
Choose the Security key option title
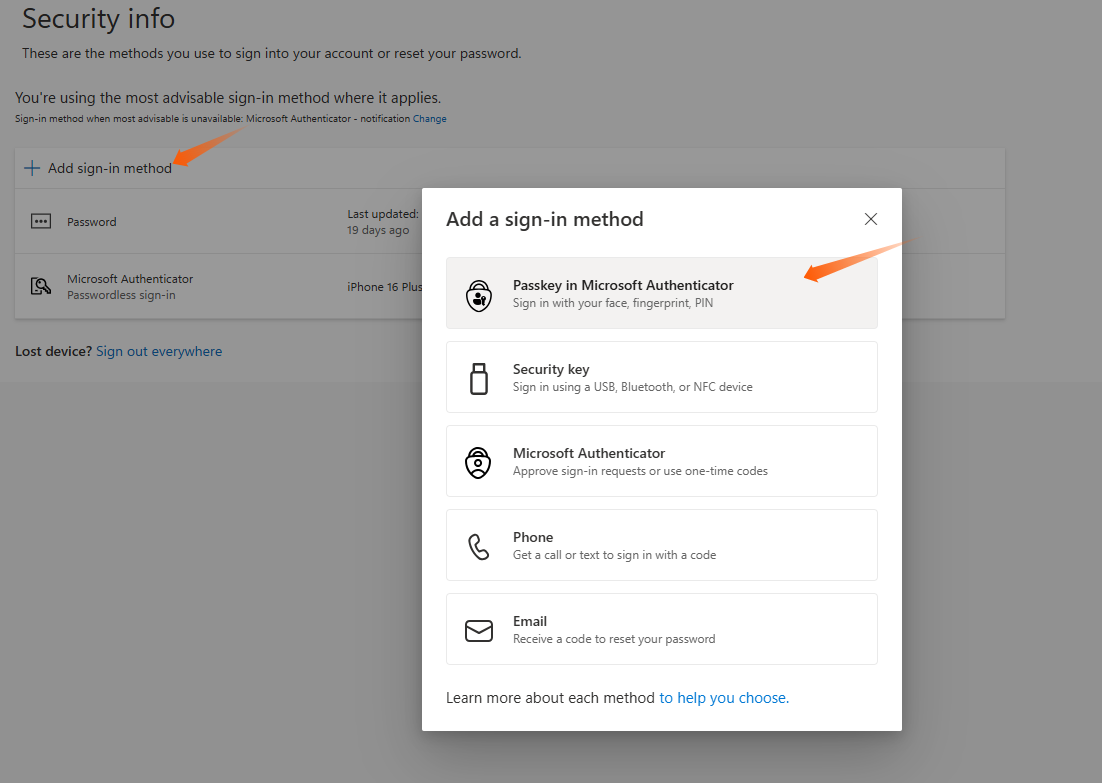coord(551,369)
